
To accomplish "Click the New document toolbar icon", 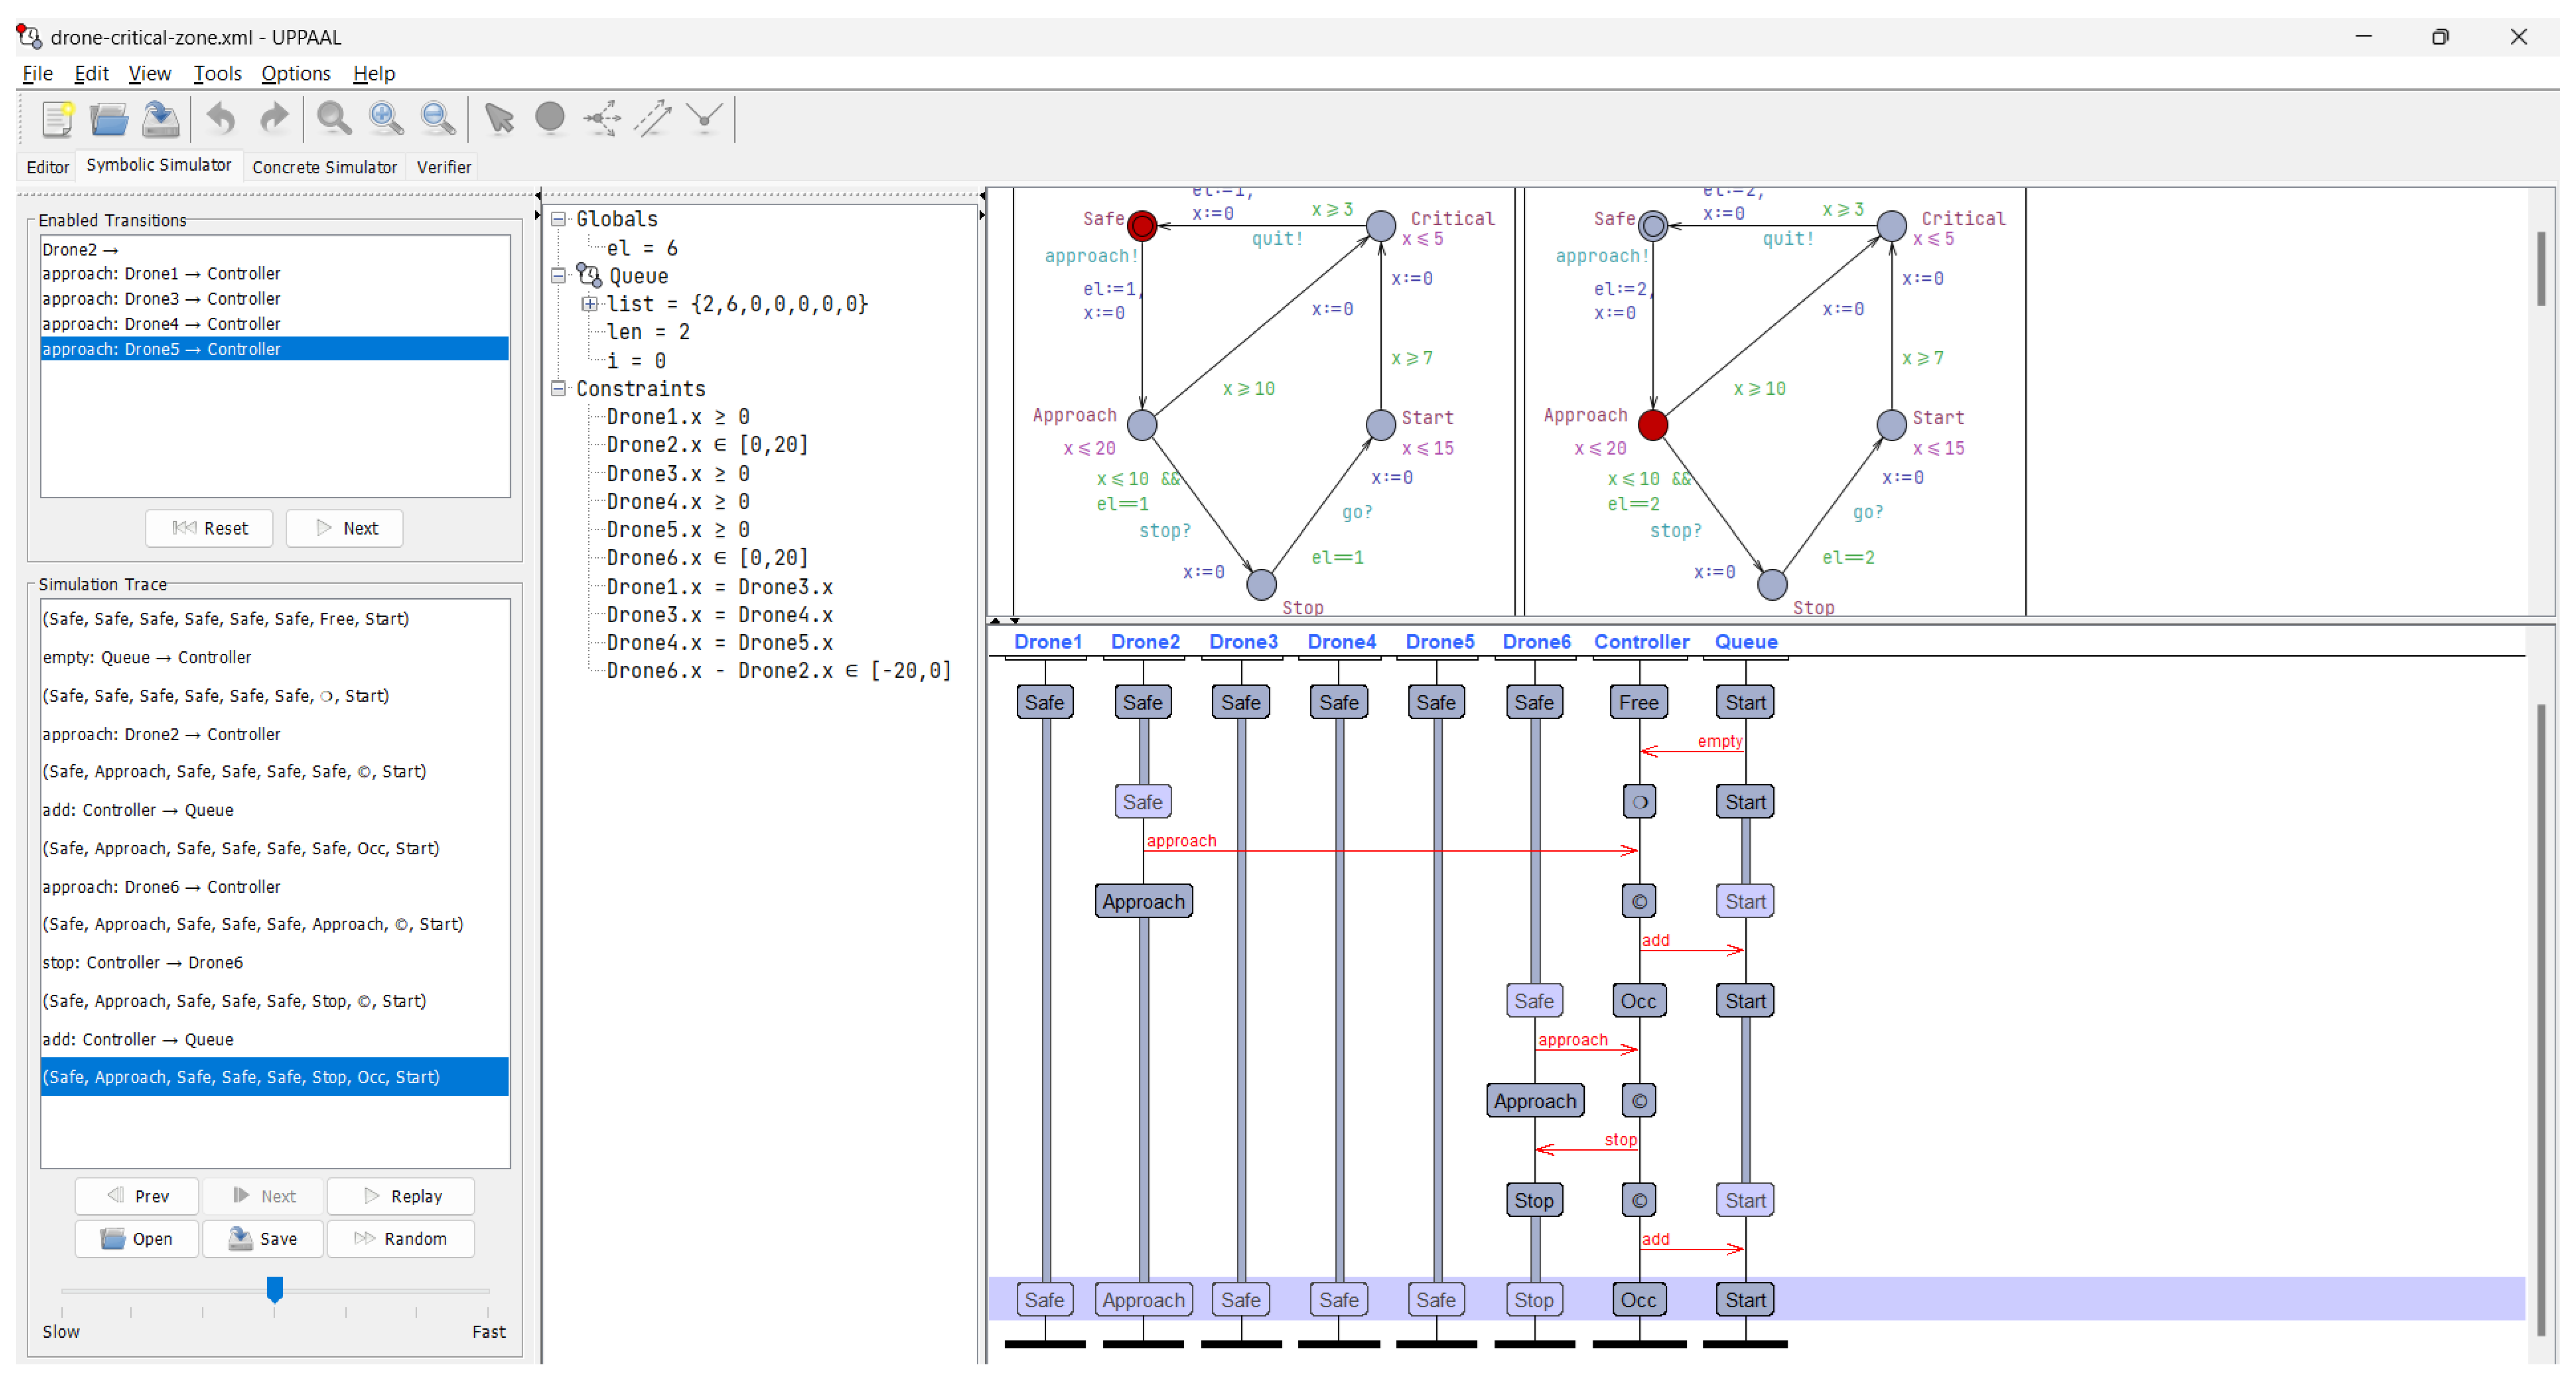I will point(57,119).
